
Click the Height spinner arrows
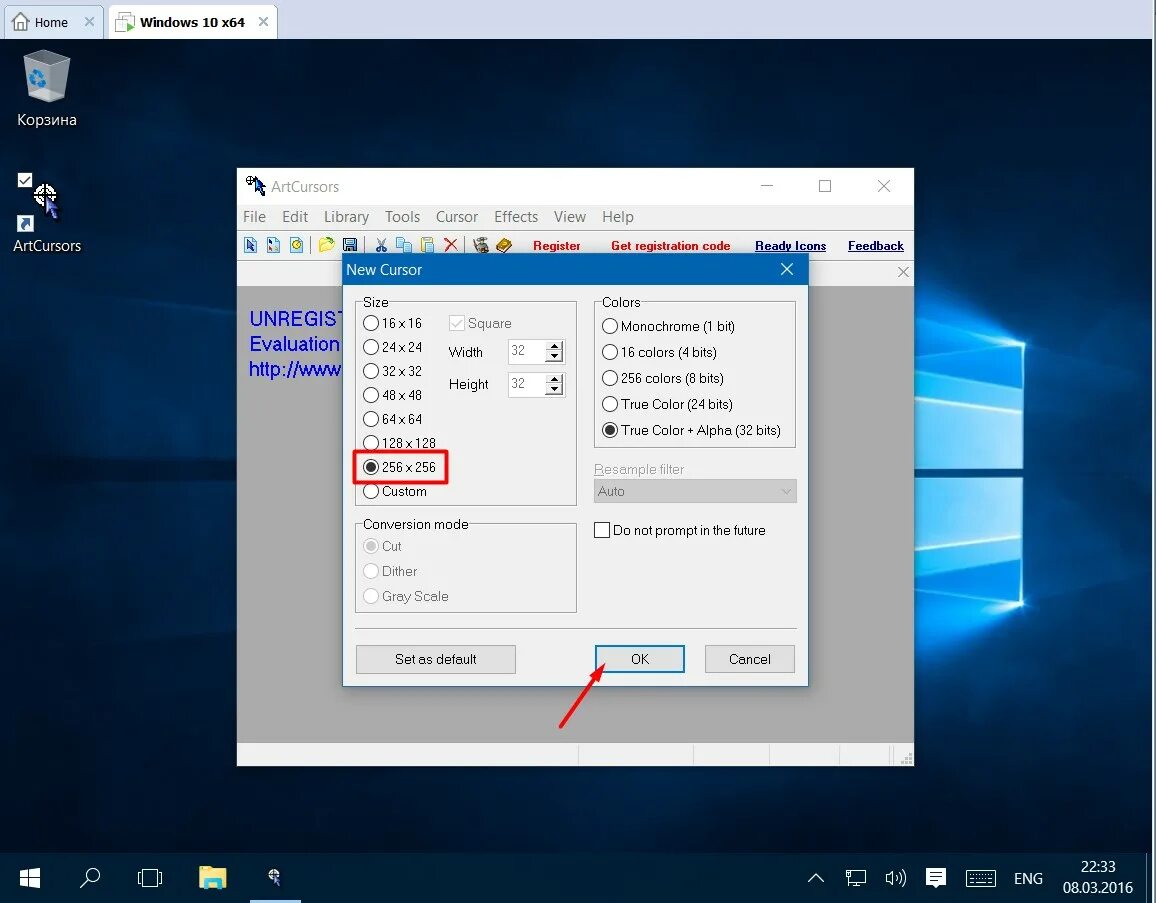(554, 384)
